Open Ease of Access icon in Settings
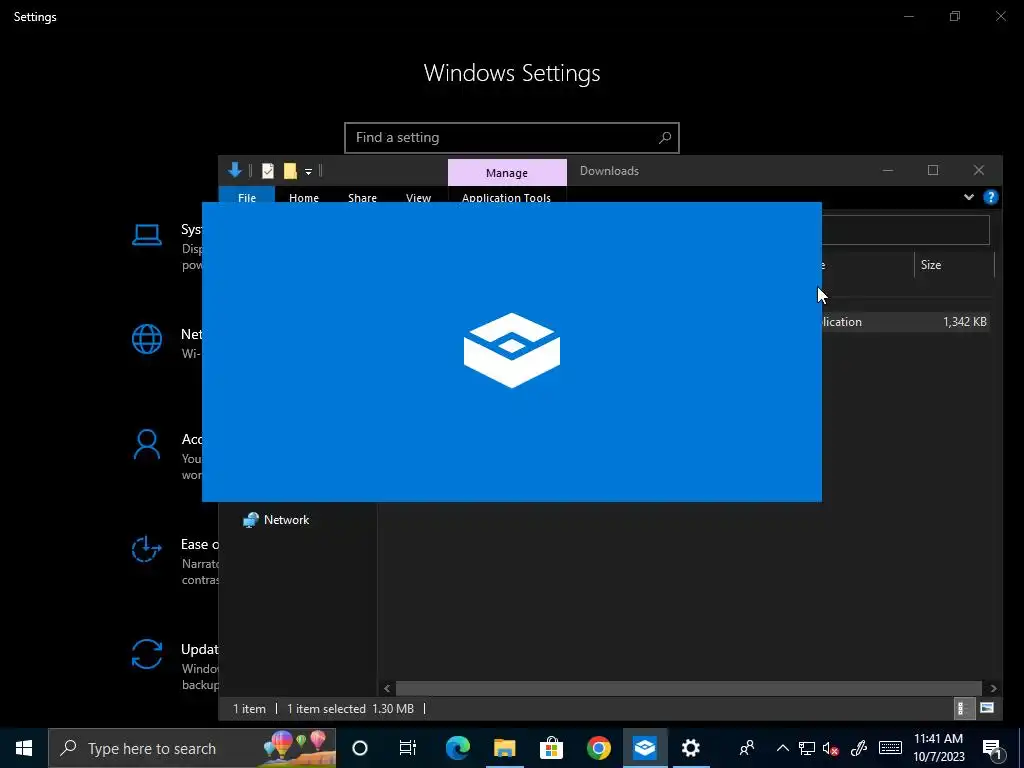The height and width of the screenshot is (768, 1024). [x=146, y=549]
